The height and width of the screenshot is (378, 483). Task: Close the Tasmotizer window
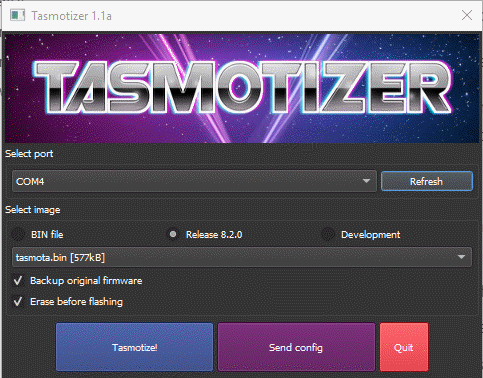(467, 15)
